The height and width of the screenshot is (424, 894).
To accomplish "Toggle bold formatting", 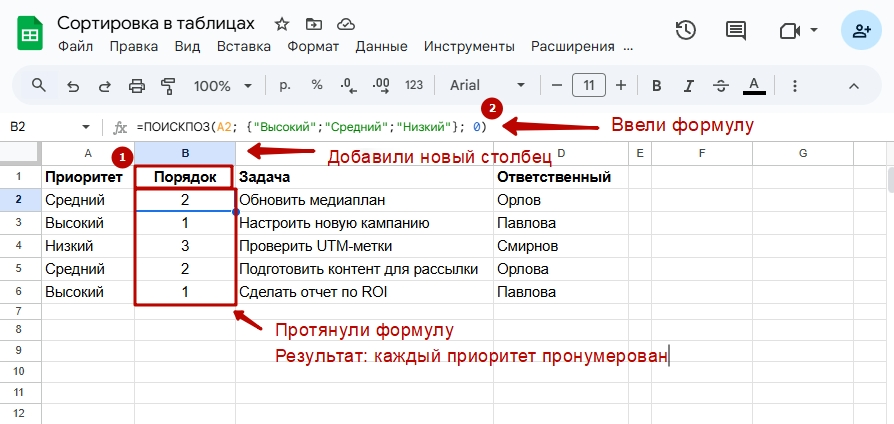I will (x=657, y=86).
